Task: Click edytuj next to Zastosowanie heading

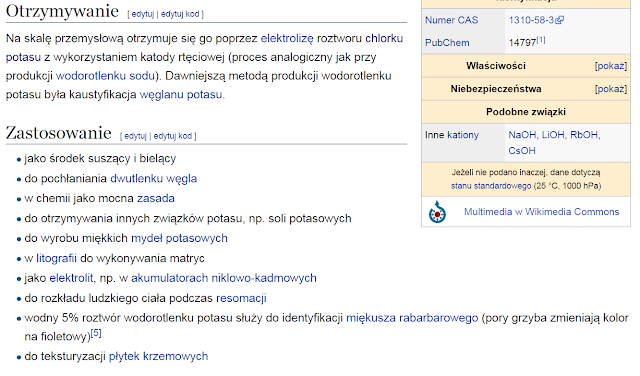Action: [135, 136]
